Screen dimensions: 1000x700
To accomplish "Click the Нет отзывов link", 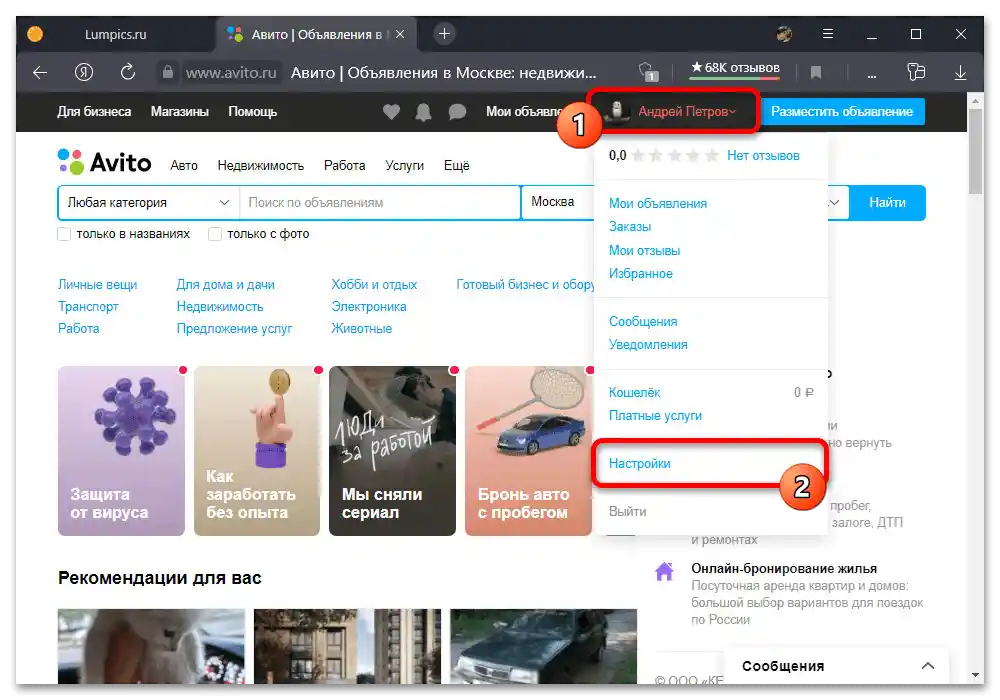I will pos(763,156).
